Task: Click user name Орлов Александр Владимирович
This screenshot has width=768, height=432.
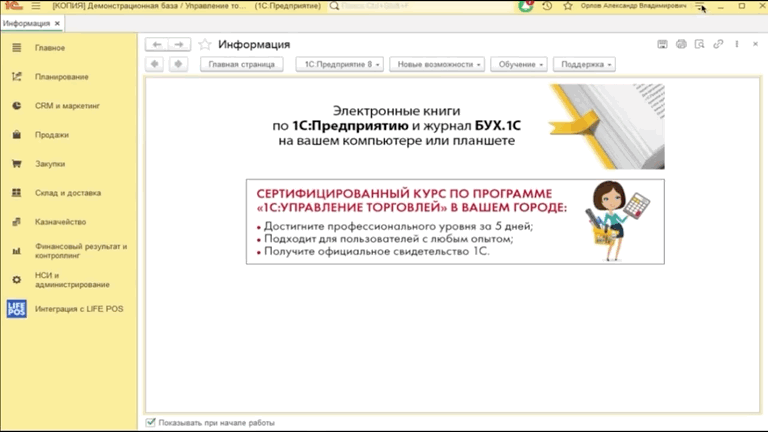Action: pyautogui.click(x=633, y=6)
